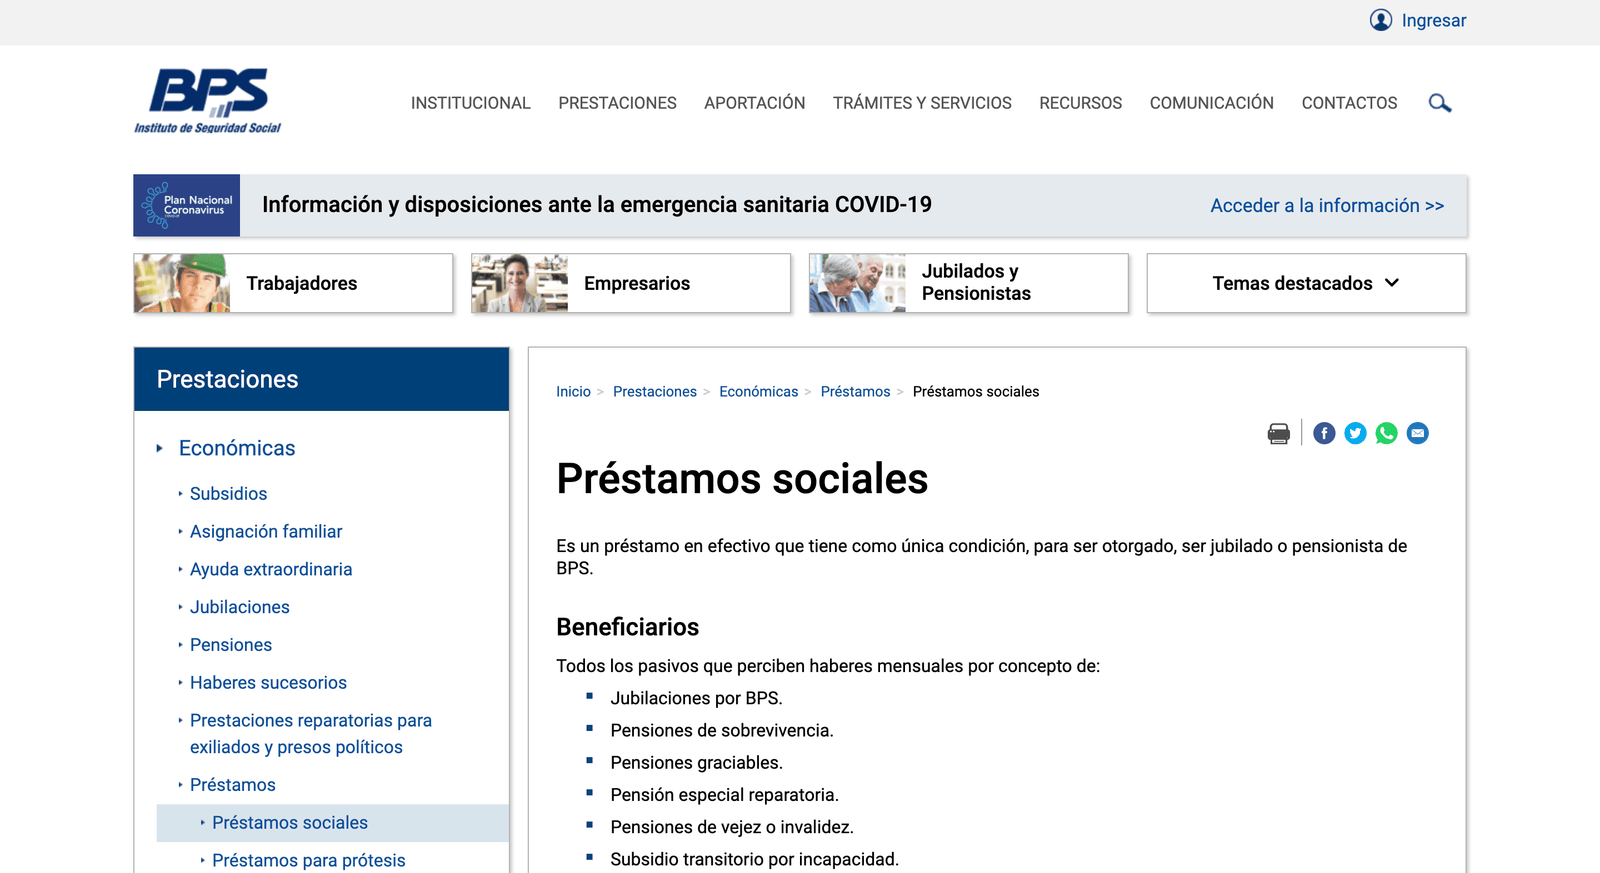
Task: Open Asignación familiar in the sidebar
Action: [266, 532]
